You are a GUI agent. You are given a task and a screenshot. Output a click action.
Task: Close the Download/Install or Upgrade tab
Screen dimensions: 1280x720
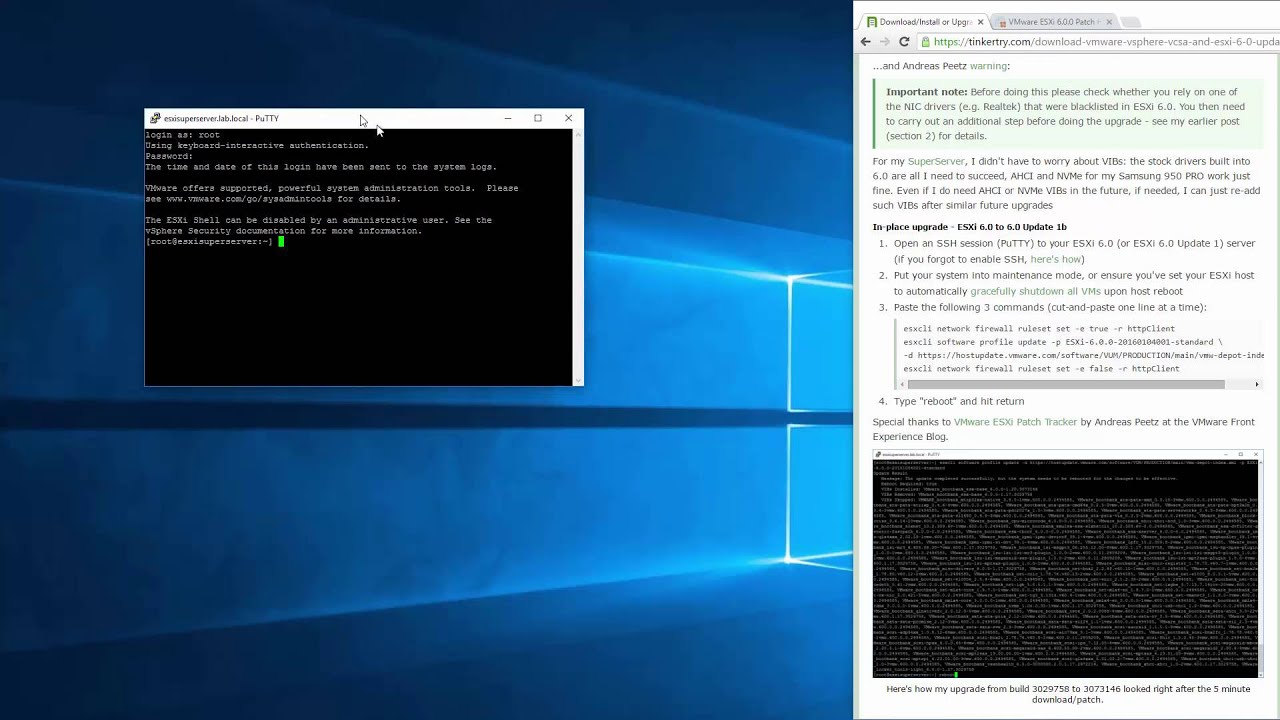click(x=980, y=22)
